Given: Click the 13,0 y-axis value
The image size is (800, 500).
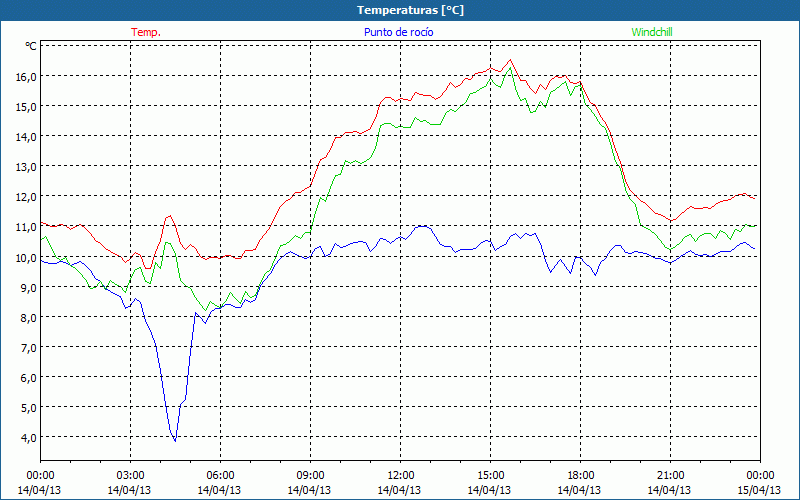Looking at the screenshot, I should coord(26,166).
